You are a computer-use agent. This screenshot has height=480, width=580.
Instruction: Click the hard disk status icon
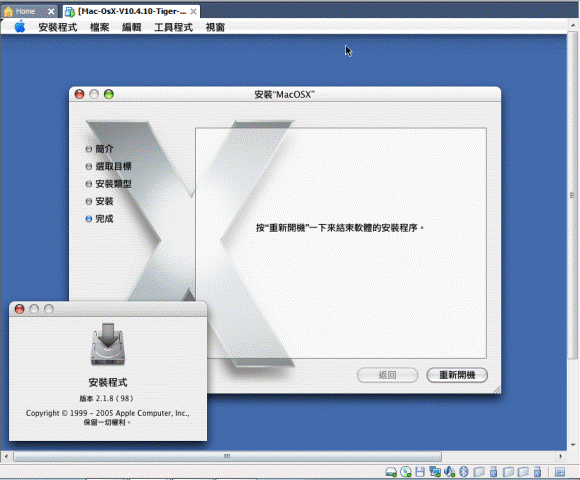point(391,472)
